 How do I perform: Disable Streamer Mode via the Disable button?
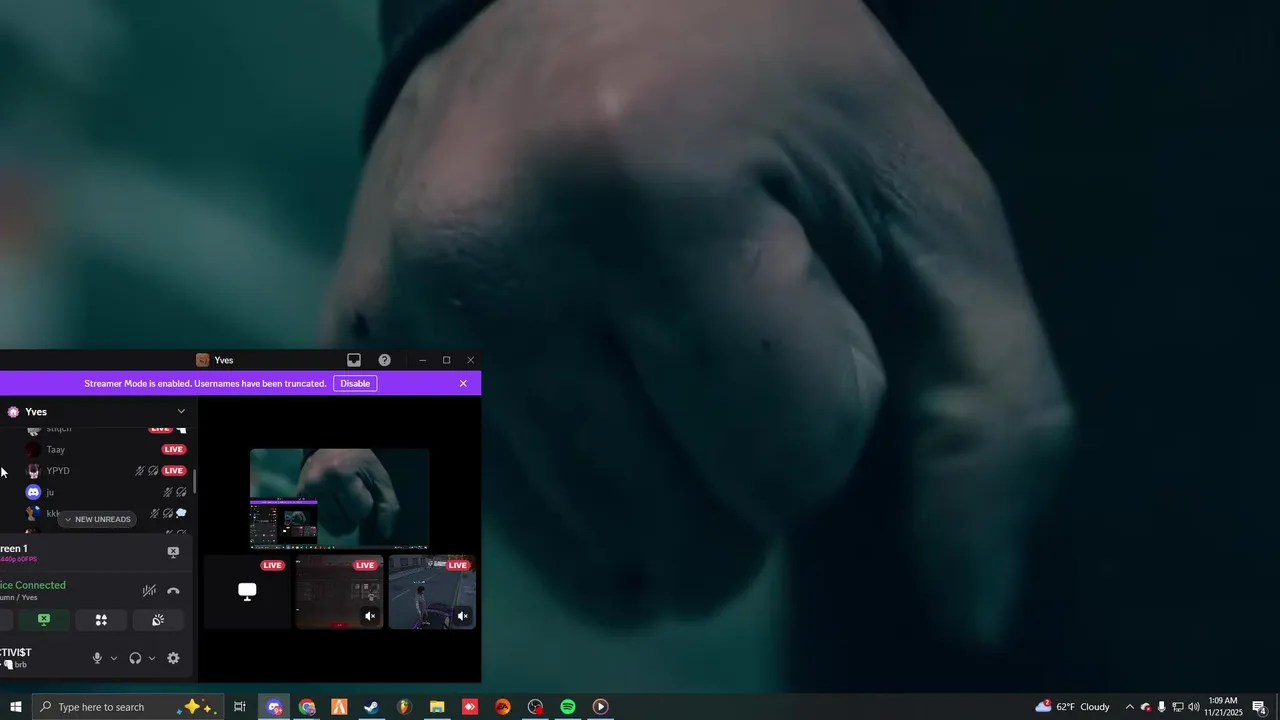(355, 383)
